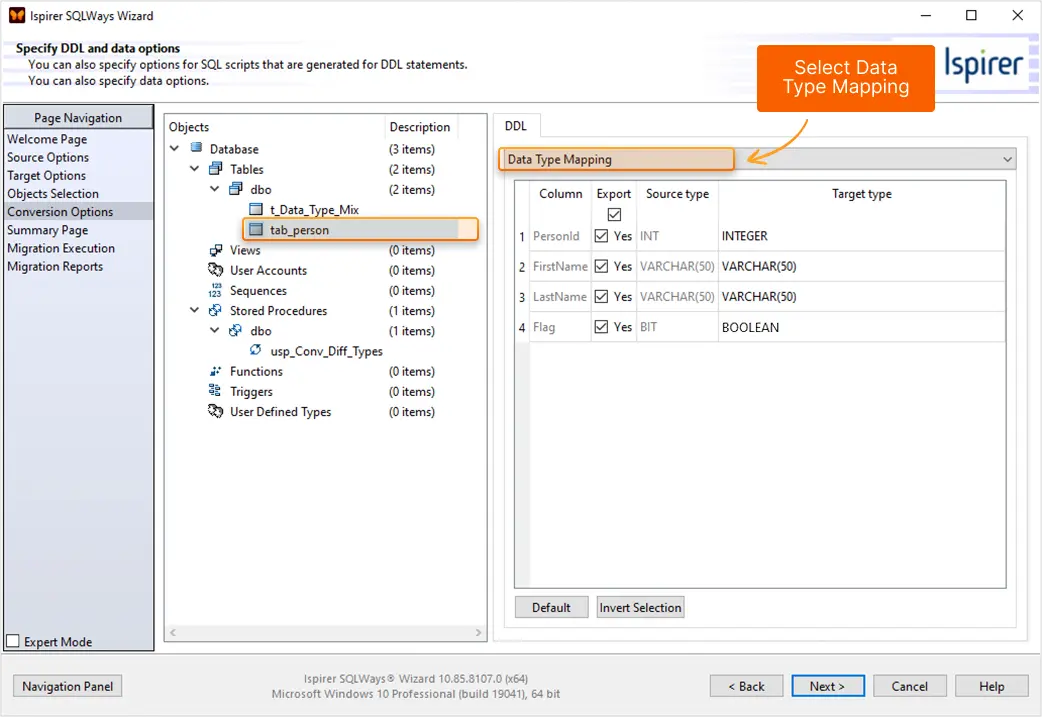Collapse the Stored Procedures tree node
Image resolution: width=1042 pixels, height=717 pixels.
(x=194, y=310)
